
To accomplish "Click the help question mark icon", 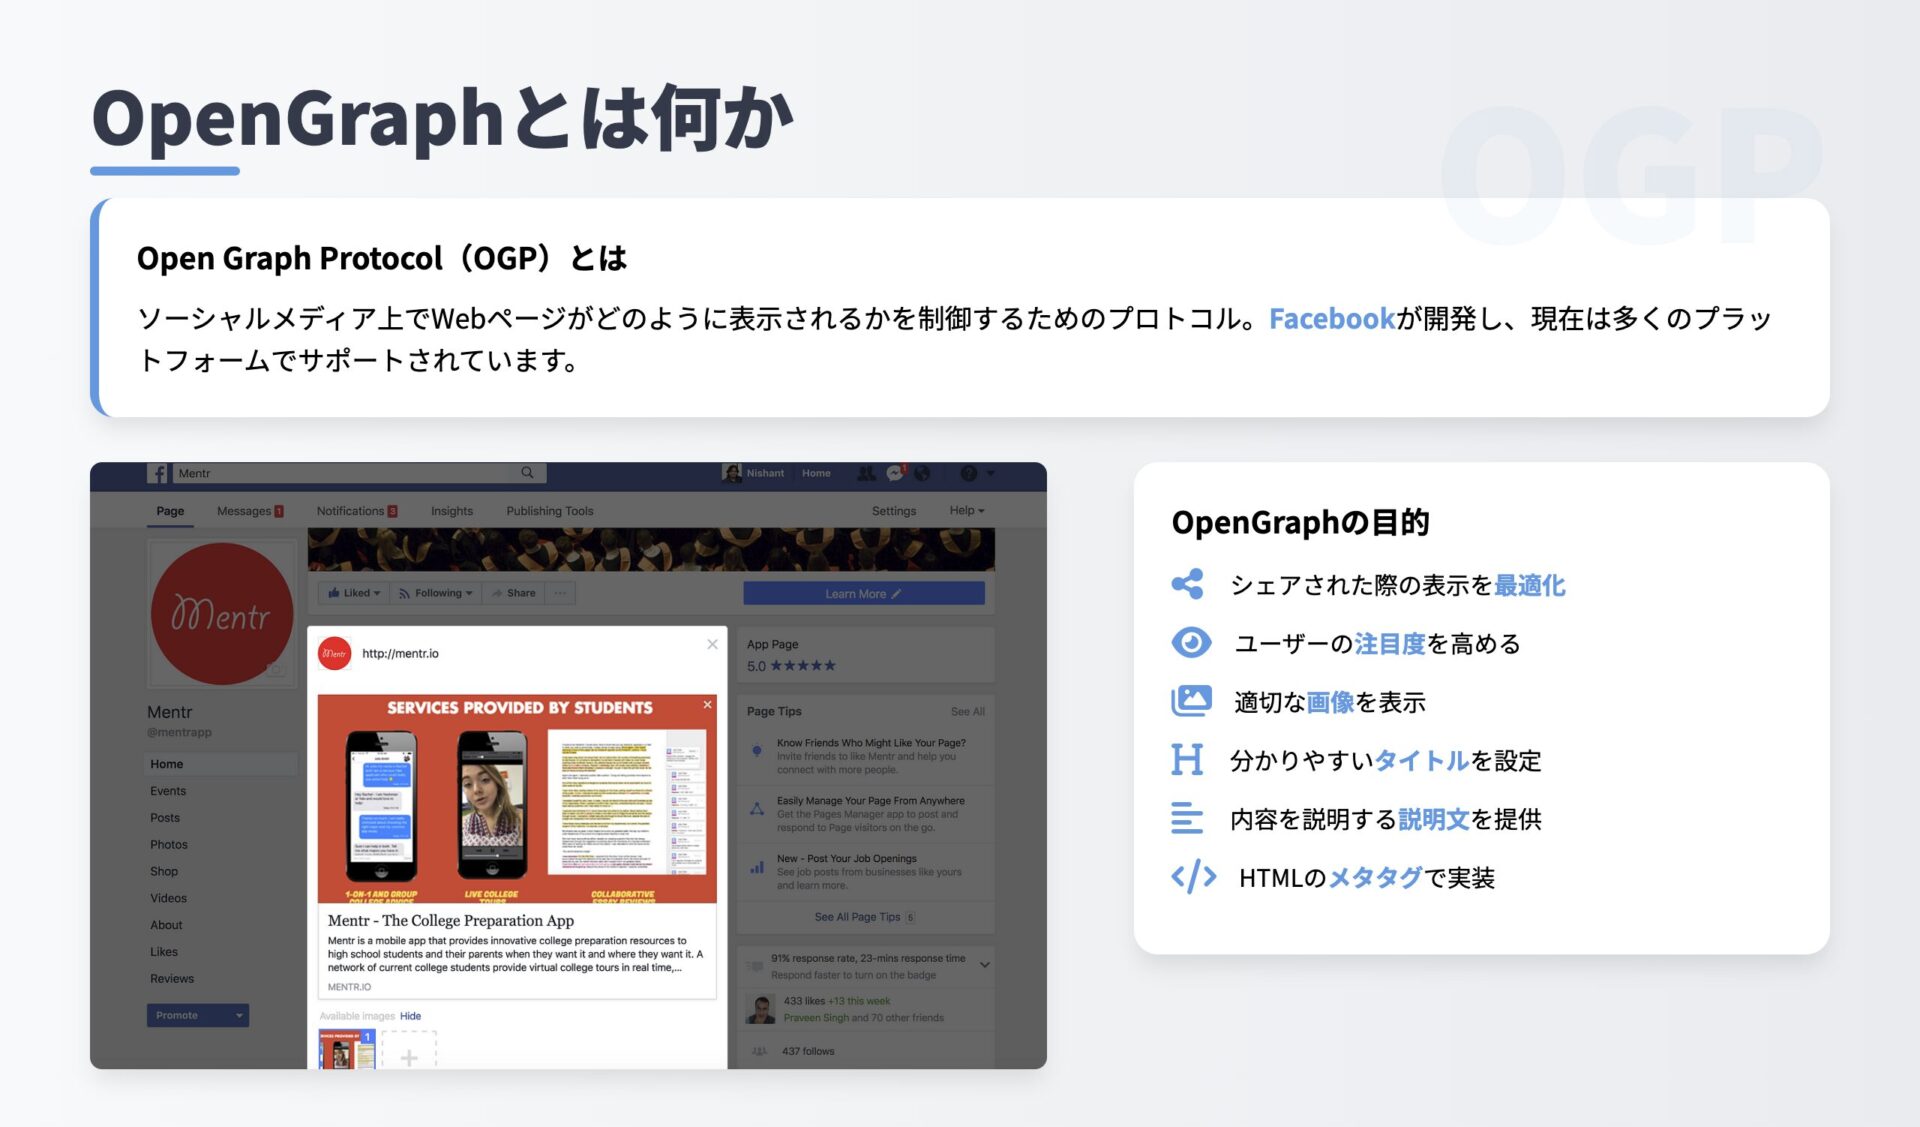I will pyautogui.click(x=966, y=474).
